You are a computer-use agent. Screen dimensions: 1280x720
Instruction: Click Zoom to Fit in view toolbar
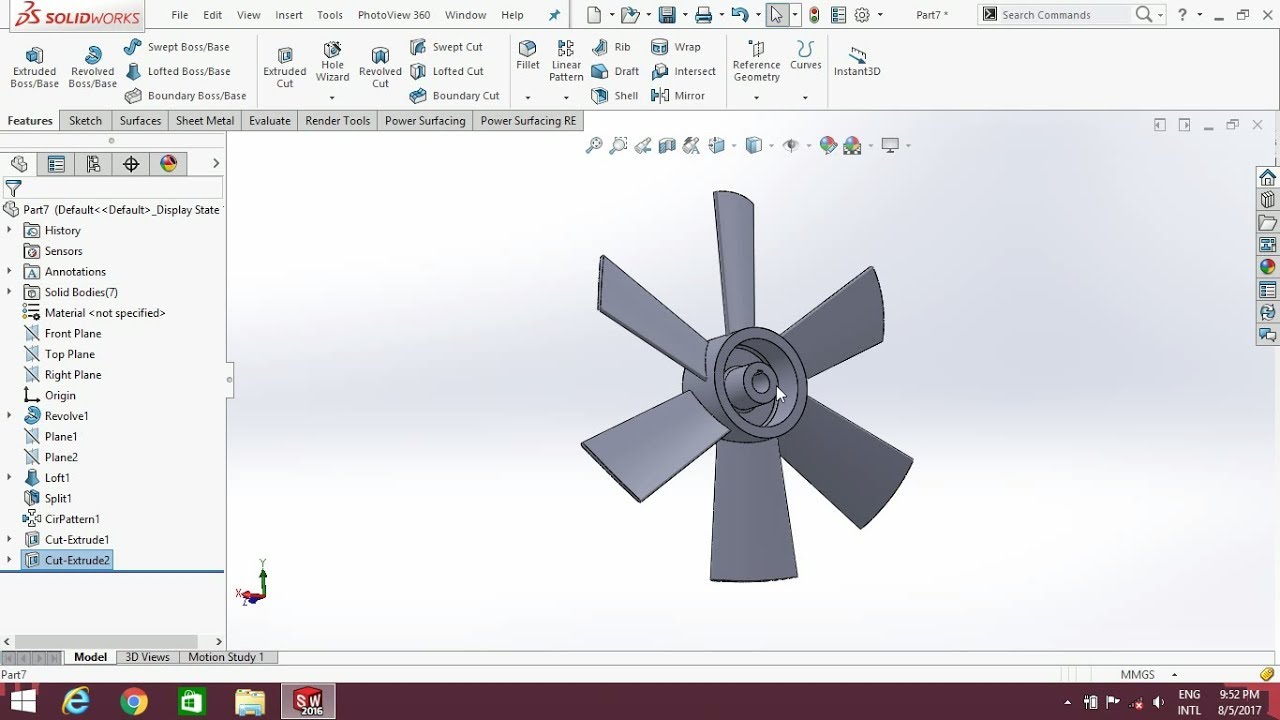click(x=594, y=146)
